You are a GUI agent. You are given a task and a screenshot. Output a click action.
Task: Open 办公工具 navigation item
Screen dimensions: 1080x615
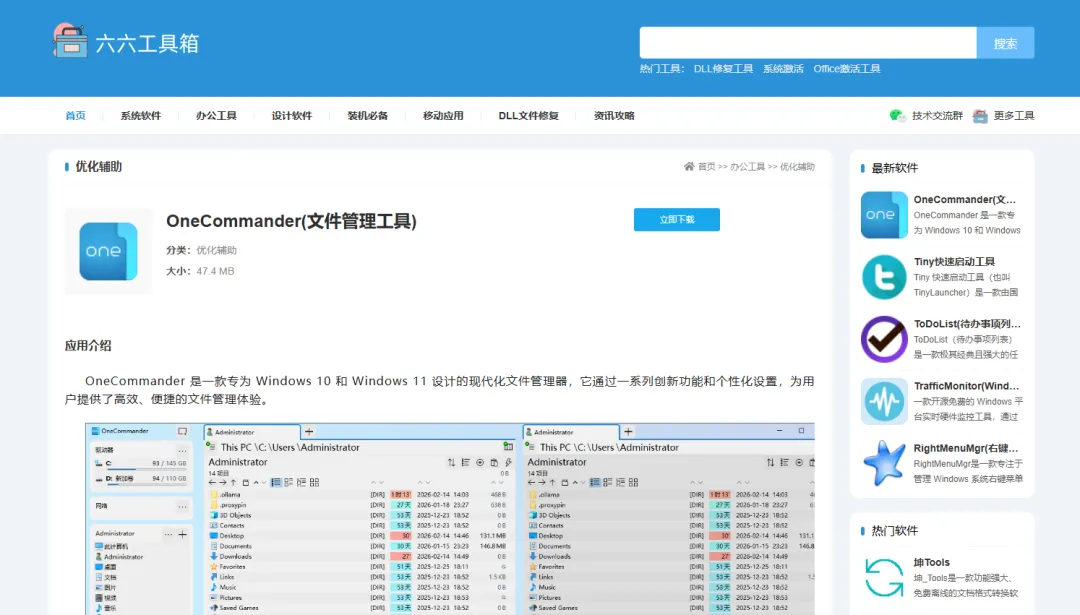coord(216,116)
